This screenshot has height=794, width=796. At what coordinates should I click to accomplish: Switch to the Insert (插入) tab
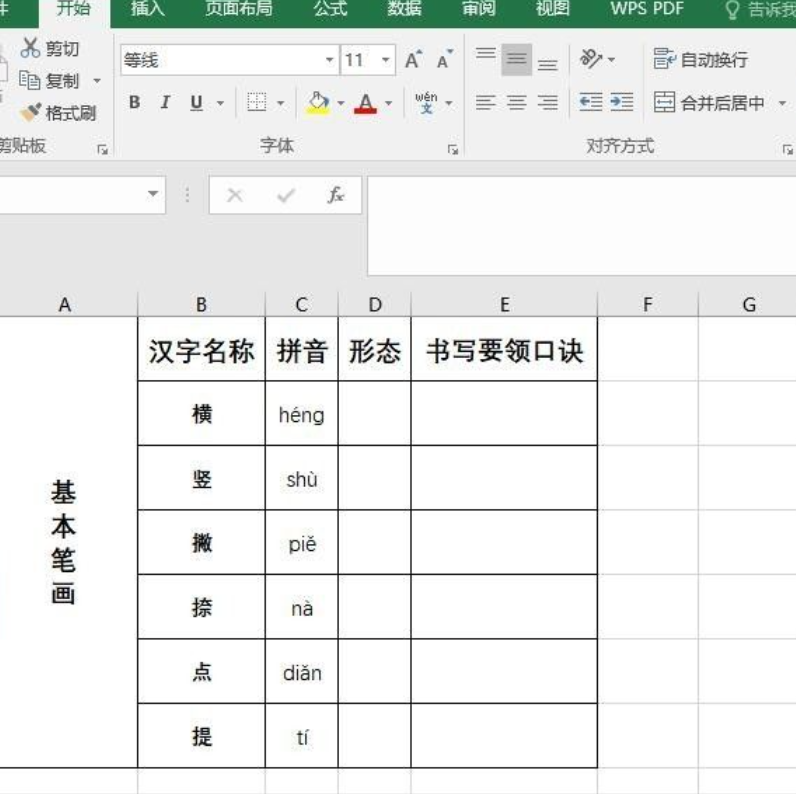pyautogui.click(x=148, y=10)
